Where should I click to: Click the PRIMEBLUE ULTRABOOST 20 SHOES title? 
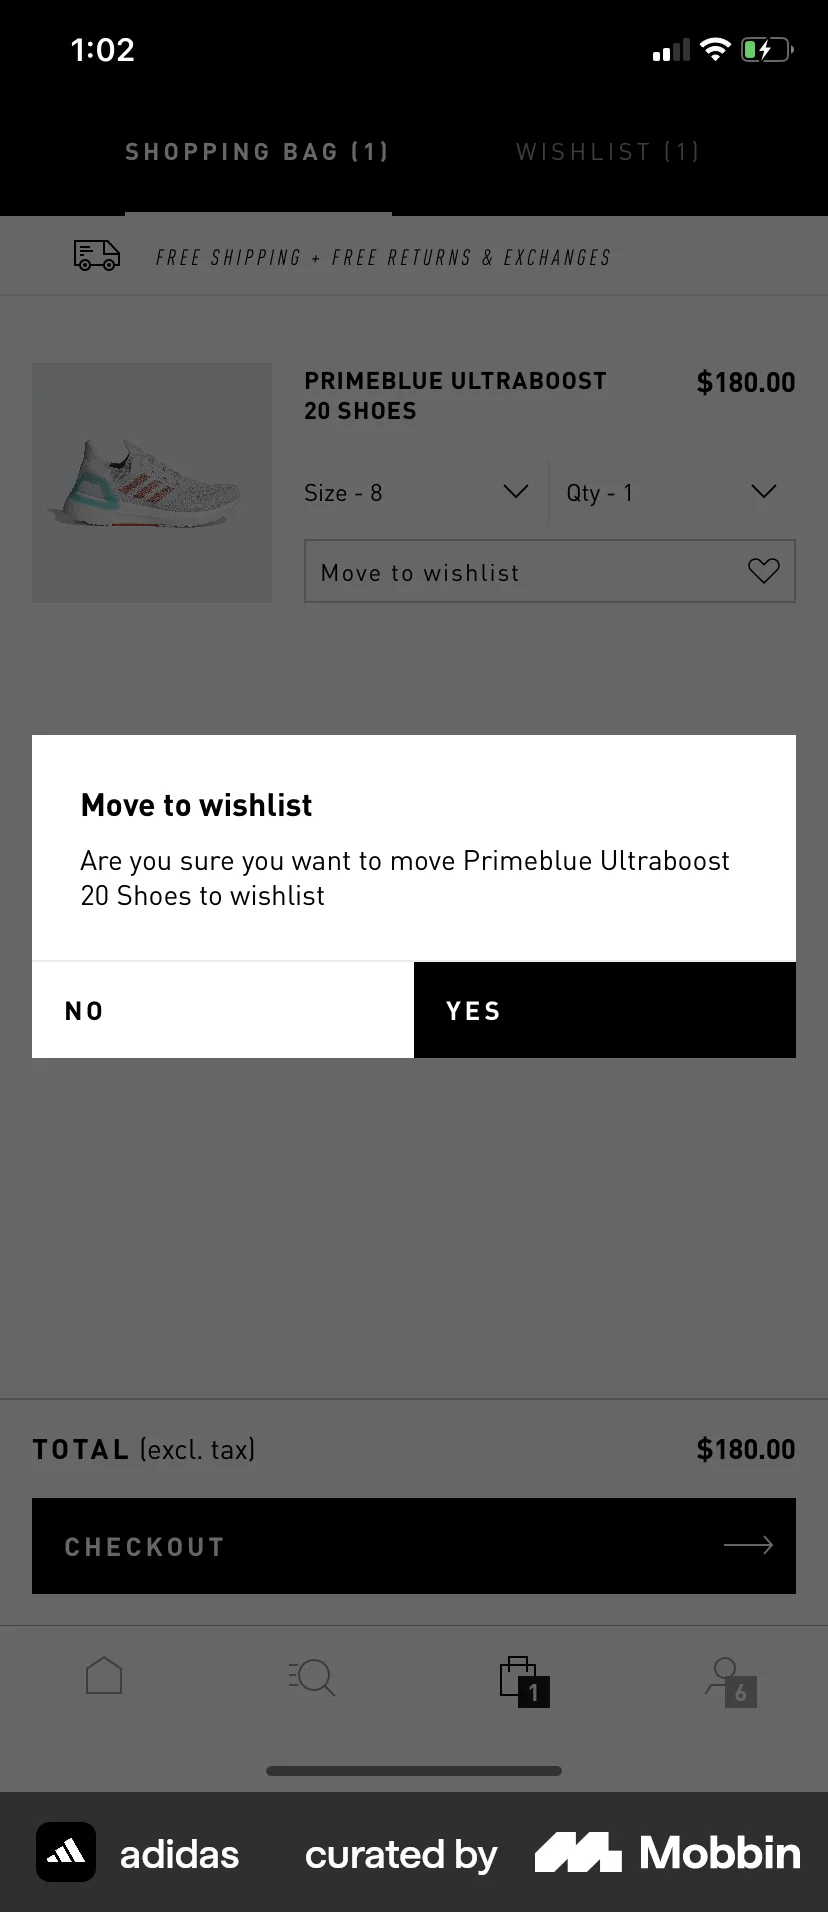click(x=455, y=395)
